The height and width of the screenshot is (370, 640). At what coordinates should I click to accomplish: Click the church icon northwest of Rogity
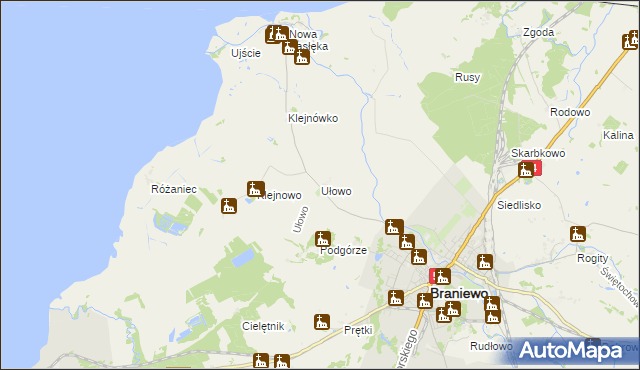578,234
